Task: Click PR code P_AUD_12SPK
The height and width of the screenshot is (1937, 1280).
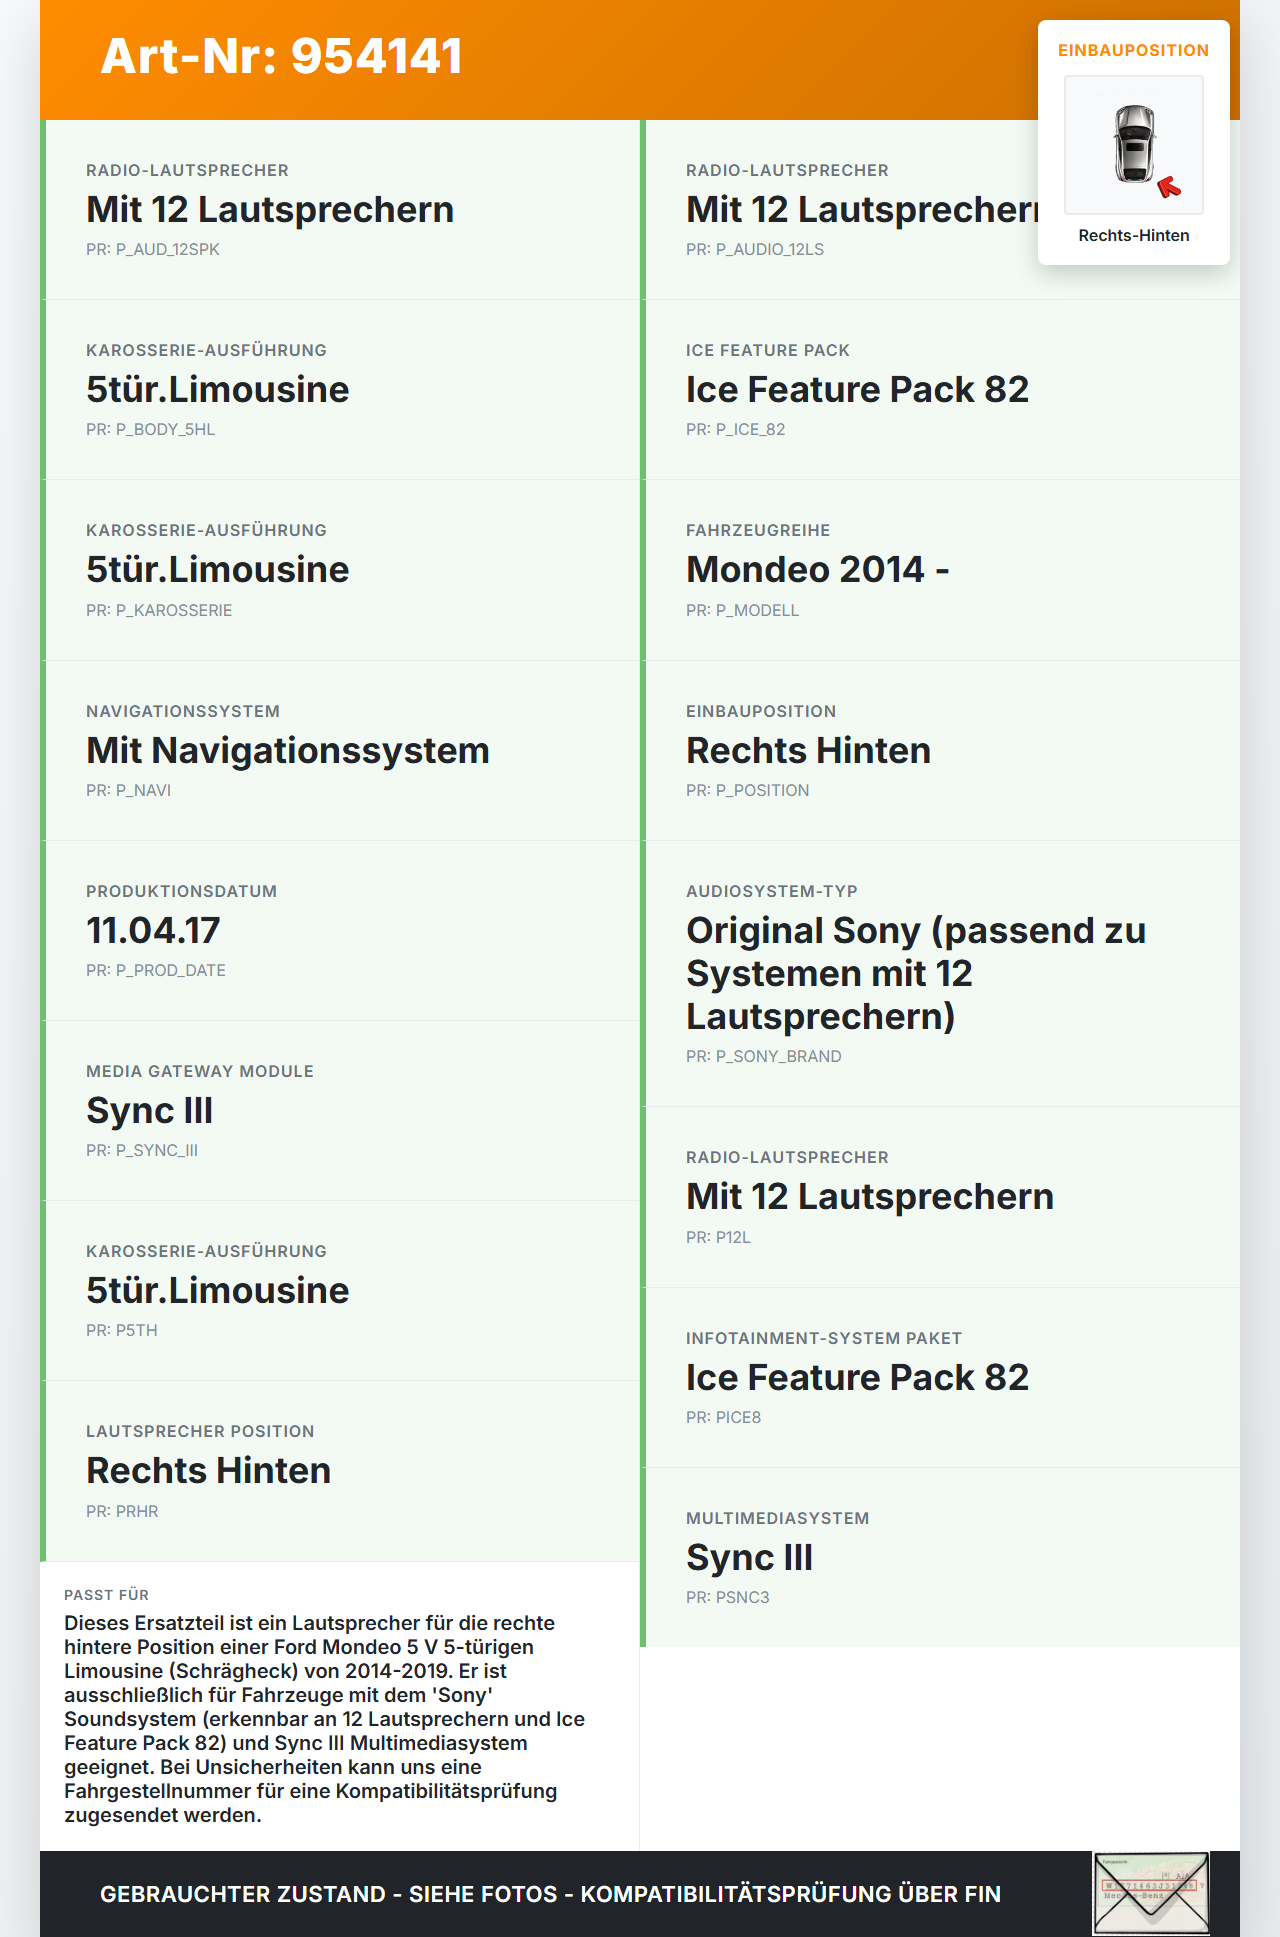Action: [152, 249]
